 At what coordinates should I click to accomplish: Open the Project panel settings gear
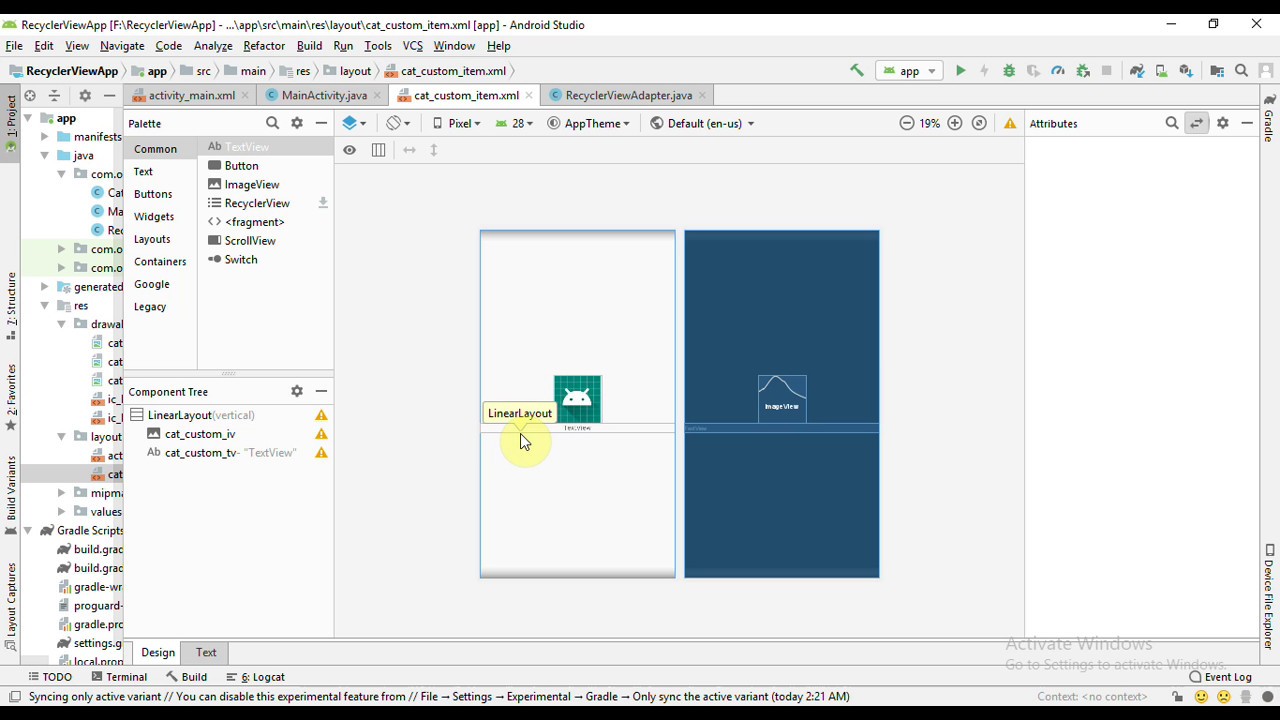[85, 95]
